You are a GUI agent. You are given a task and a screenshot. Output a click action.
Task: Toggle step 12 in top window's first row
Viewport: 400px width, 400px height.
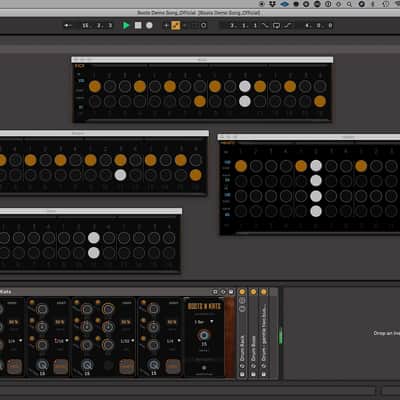pyautogui.click(x=260, y=86)
